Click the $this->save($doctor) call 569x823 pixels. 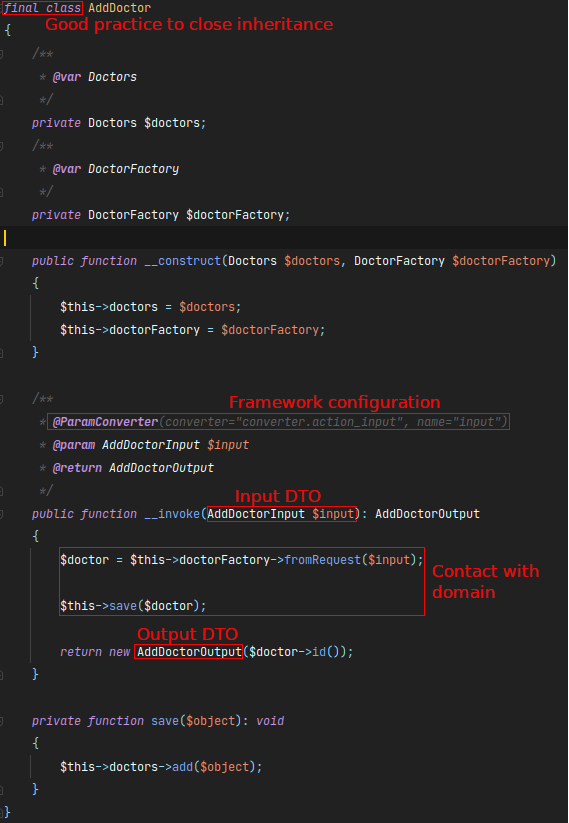pos(133,606)
